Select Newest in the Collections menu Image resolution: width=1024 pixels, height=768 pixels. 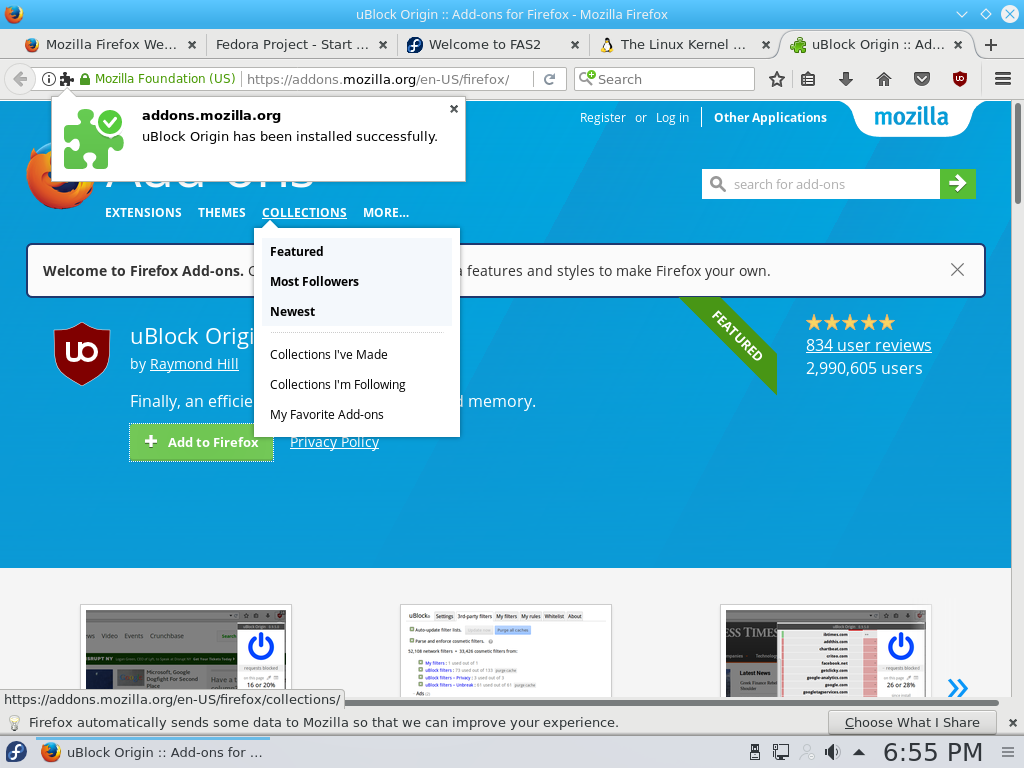(x=357, y=312)
